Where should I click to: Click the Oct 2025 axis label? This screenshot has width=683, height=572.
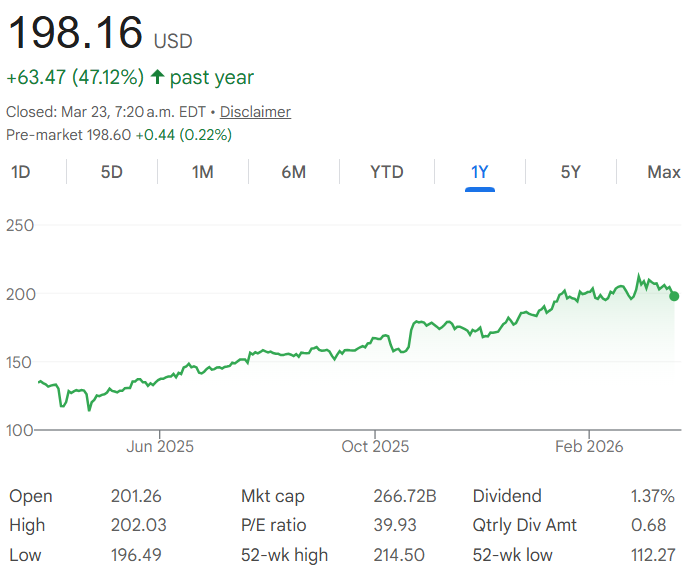pos(375,447)
